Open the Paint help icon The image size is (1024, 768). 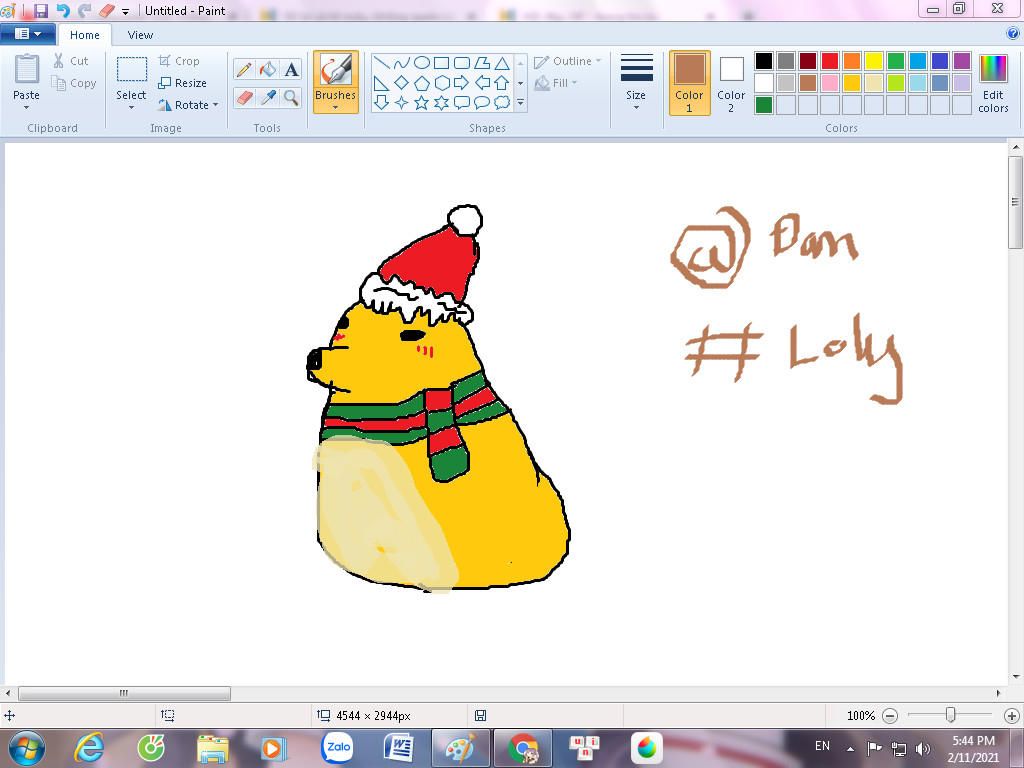1013,33
